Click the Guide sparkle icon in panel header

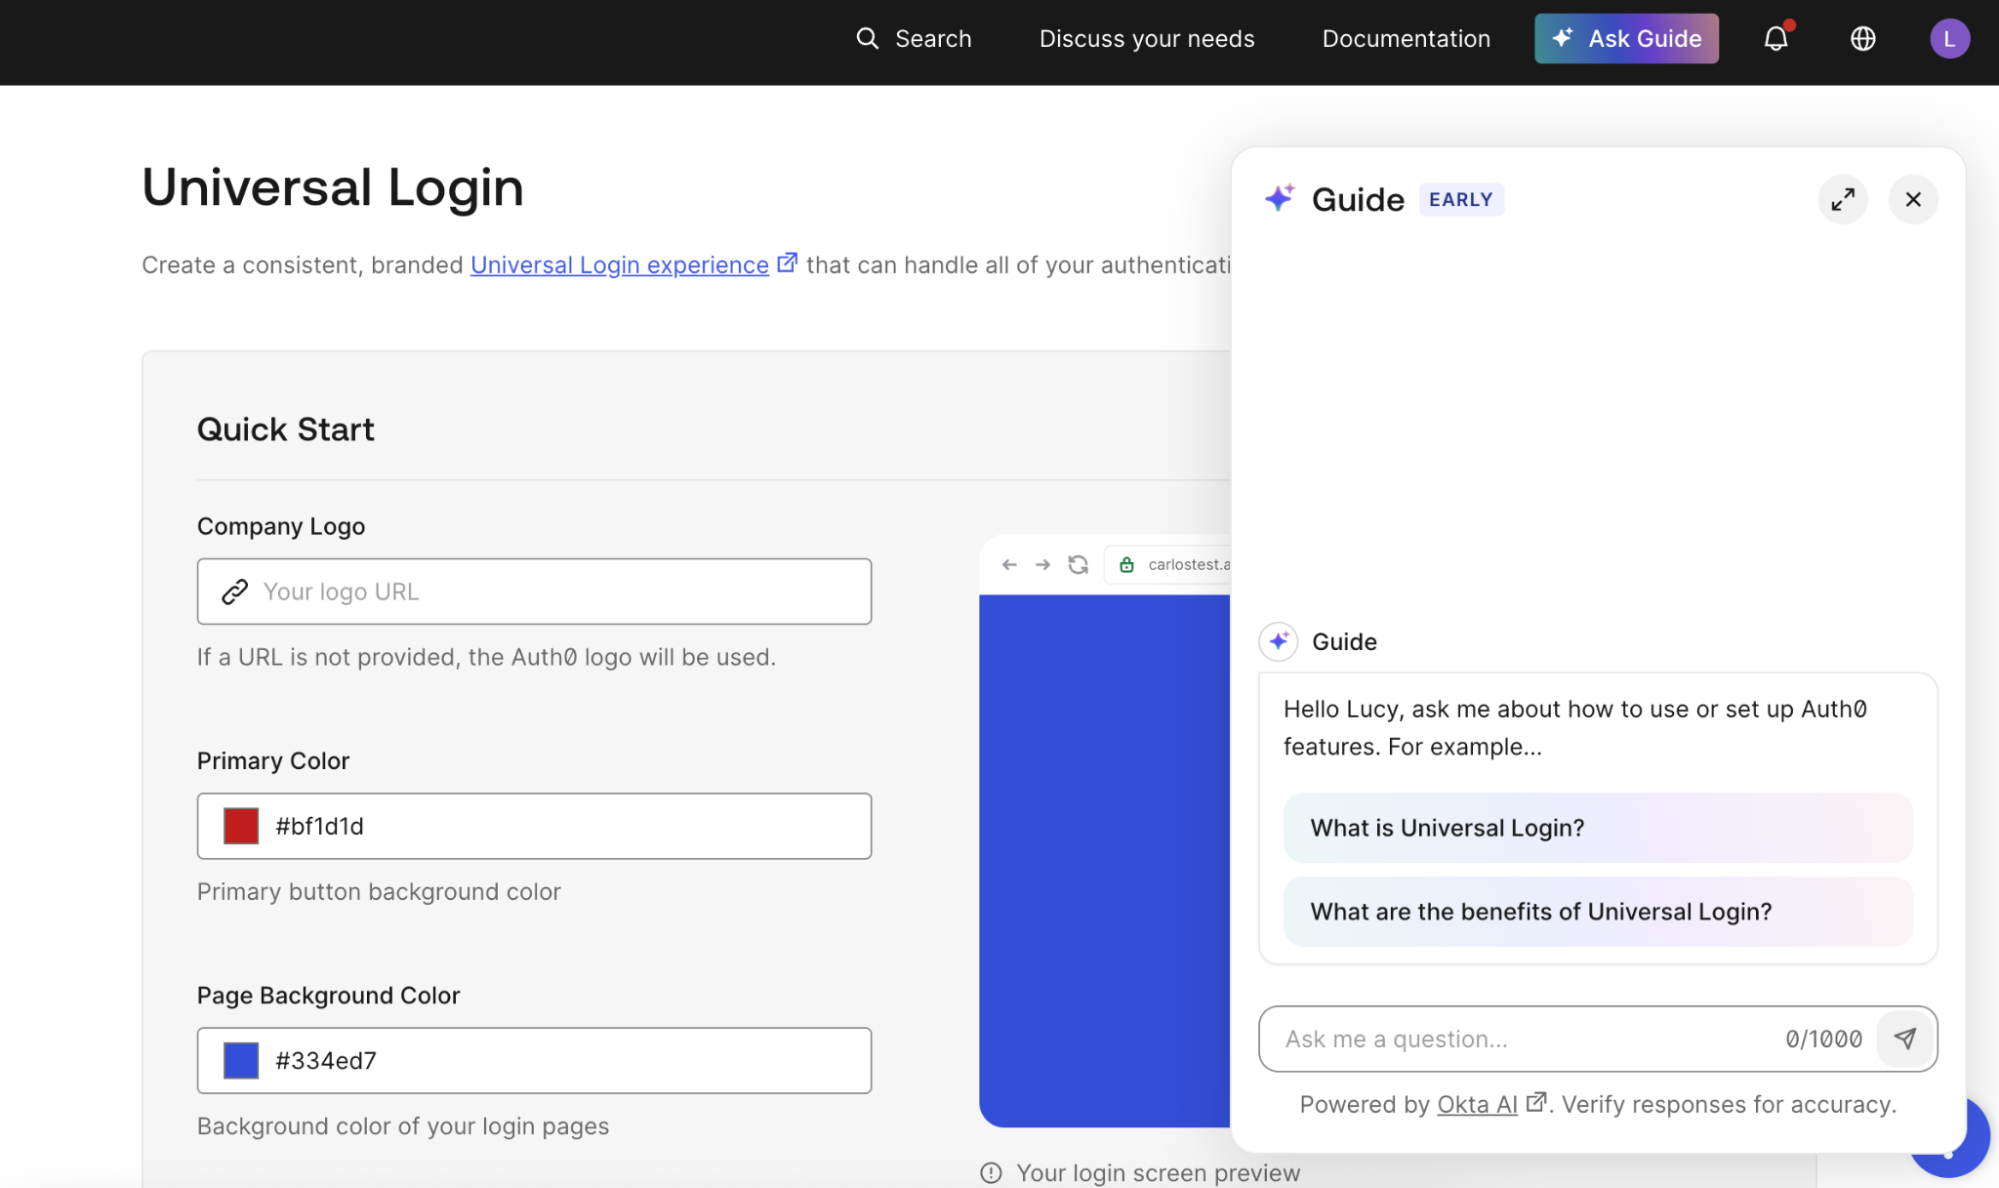tap(1281, 198)
